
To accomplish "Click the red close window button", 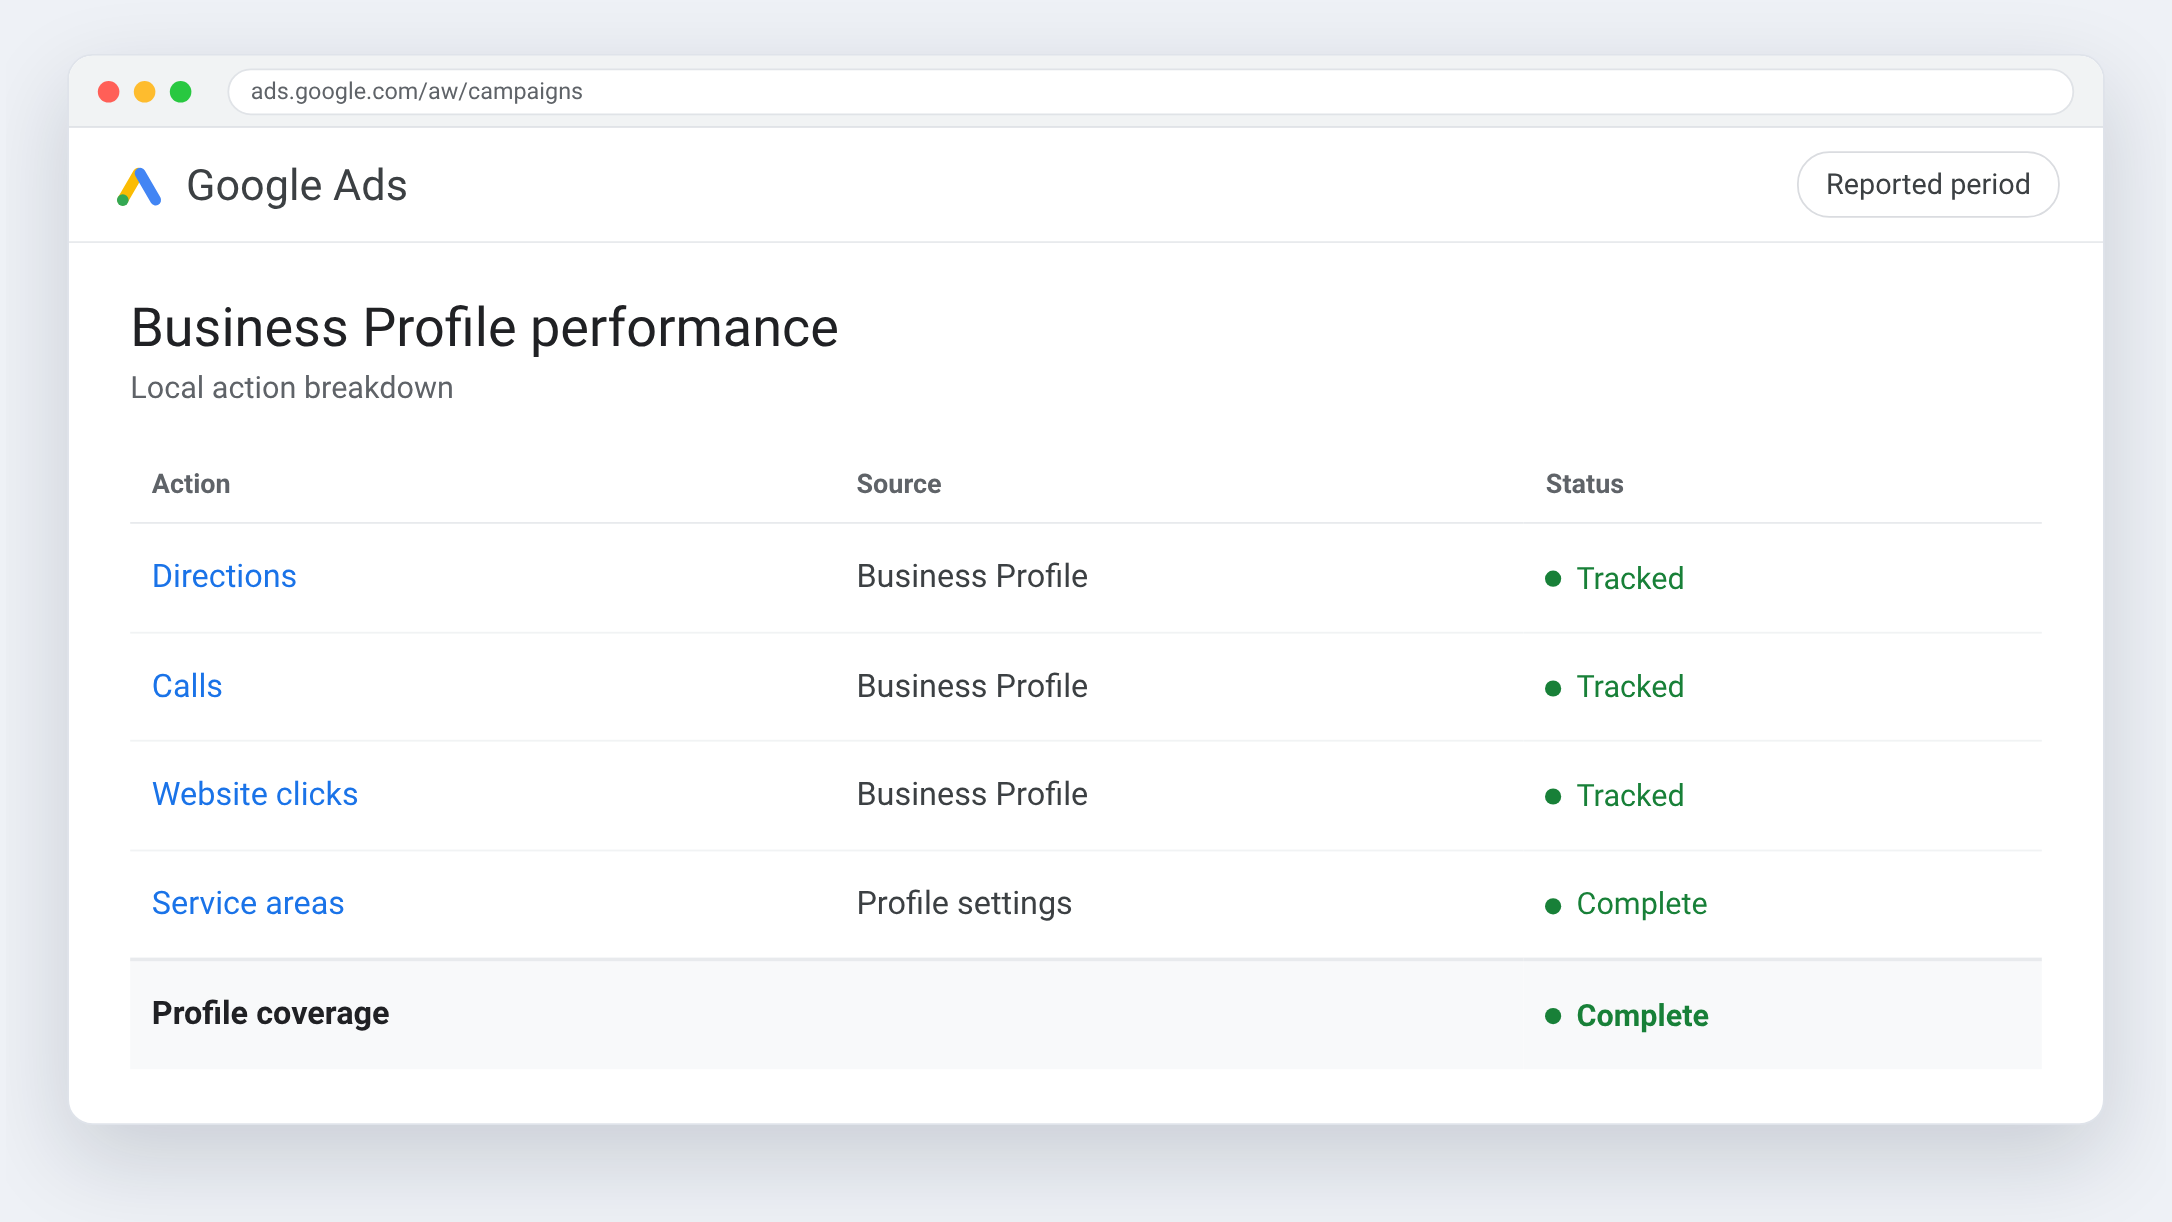I will point(109,92).
